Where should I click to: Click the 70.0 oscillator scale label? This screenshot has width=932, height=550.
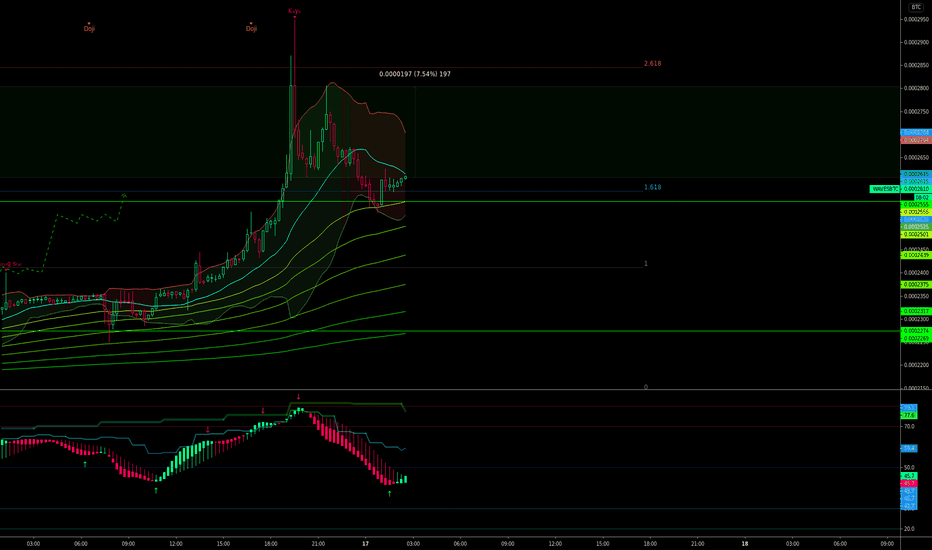coord(909,426)
